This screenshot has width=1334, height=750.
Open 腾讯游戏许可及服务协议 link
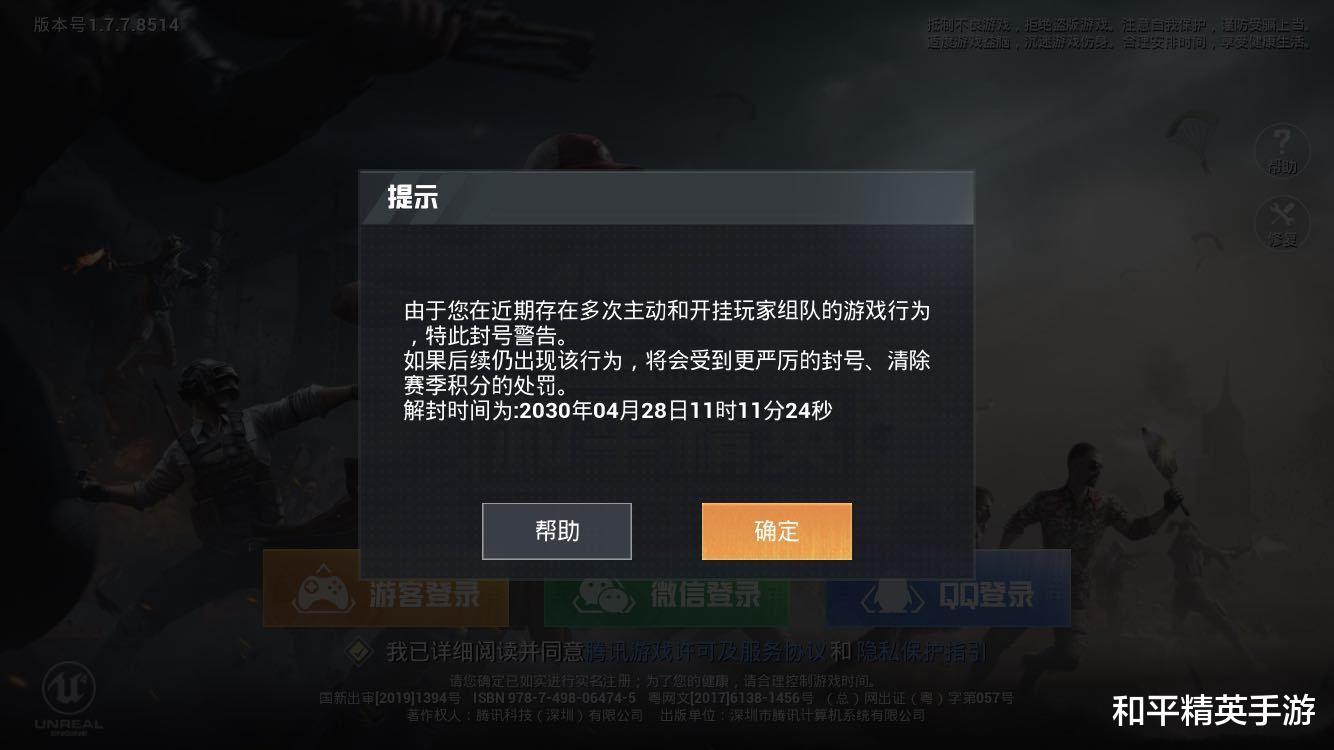pos(706,653)
